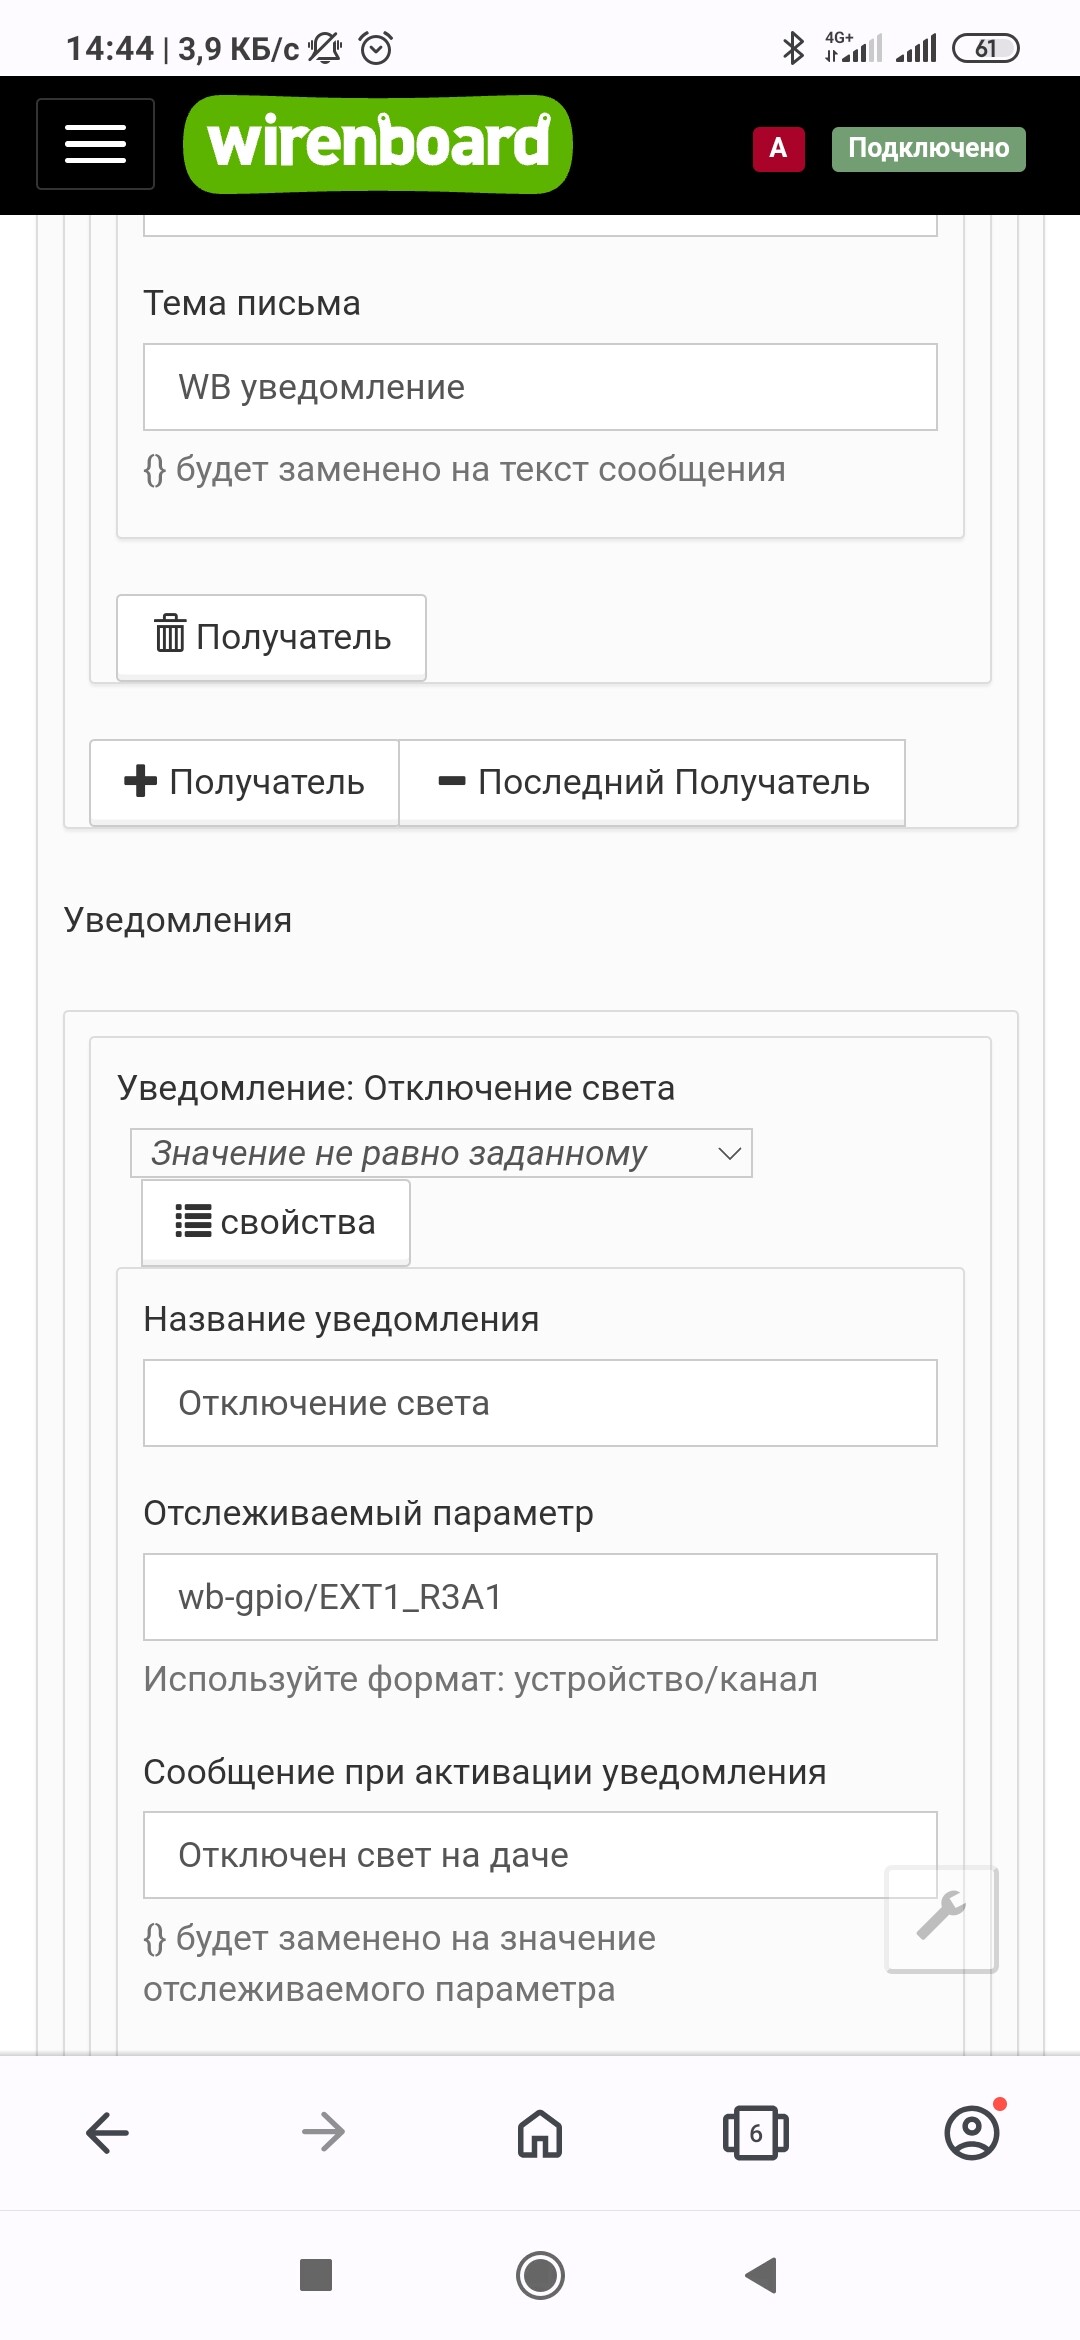
Task: Open the browser home page icon
Action: point(540,2132)
